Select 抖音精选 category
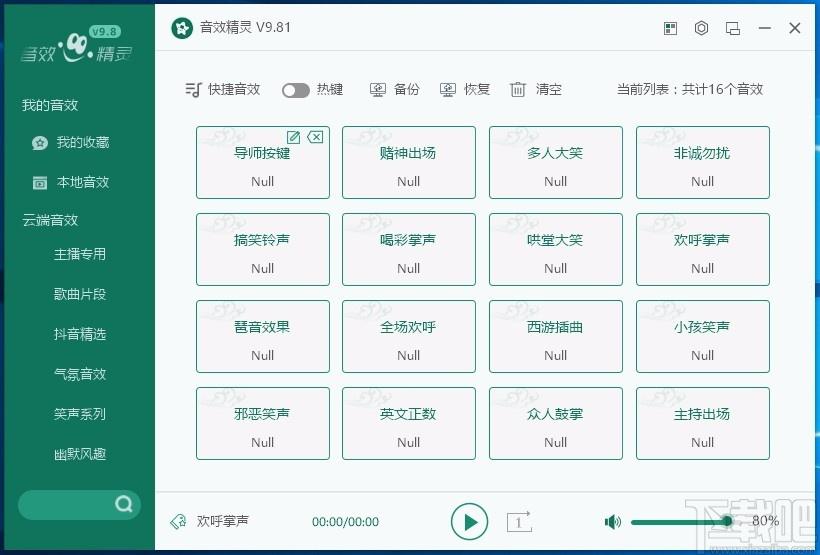Screen dimensions: 820x555 (80, 334)
